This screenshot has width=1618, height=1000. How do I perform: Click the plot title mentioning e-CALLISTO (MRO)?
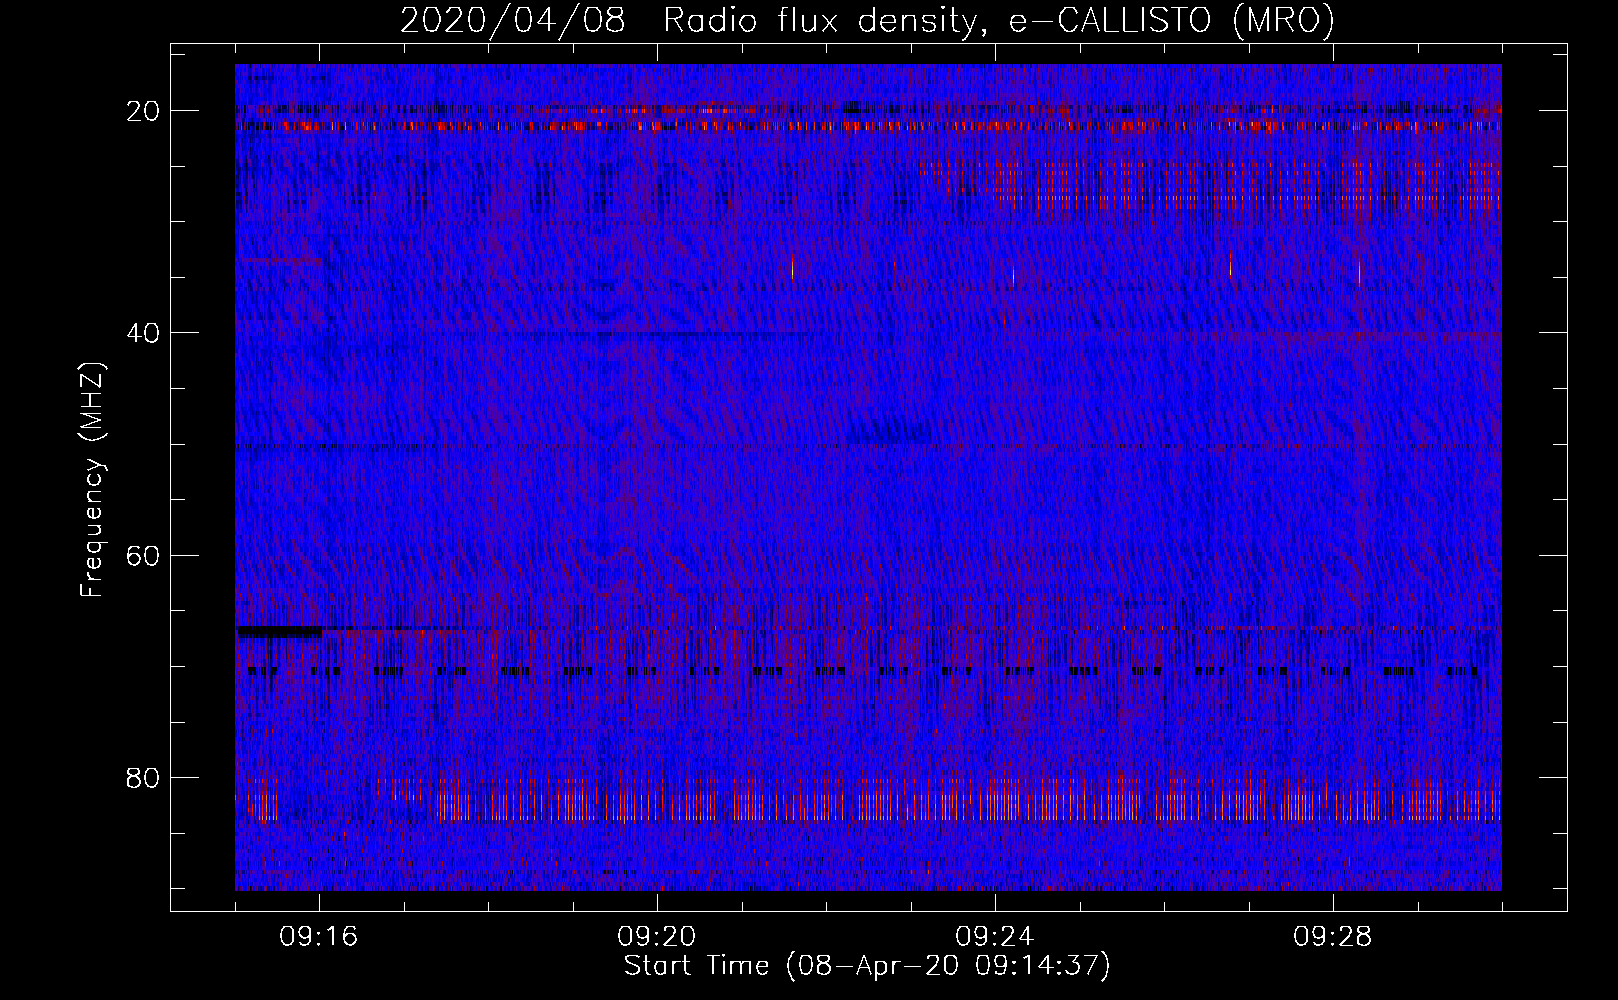click(x=867, y=20)
